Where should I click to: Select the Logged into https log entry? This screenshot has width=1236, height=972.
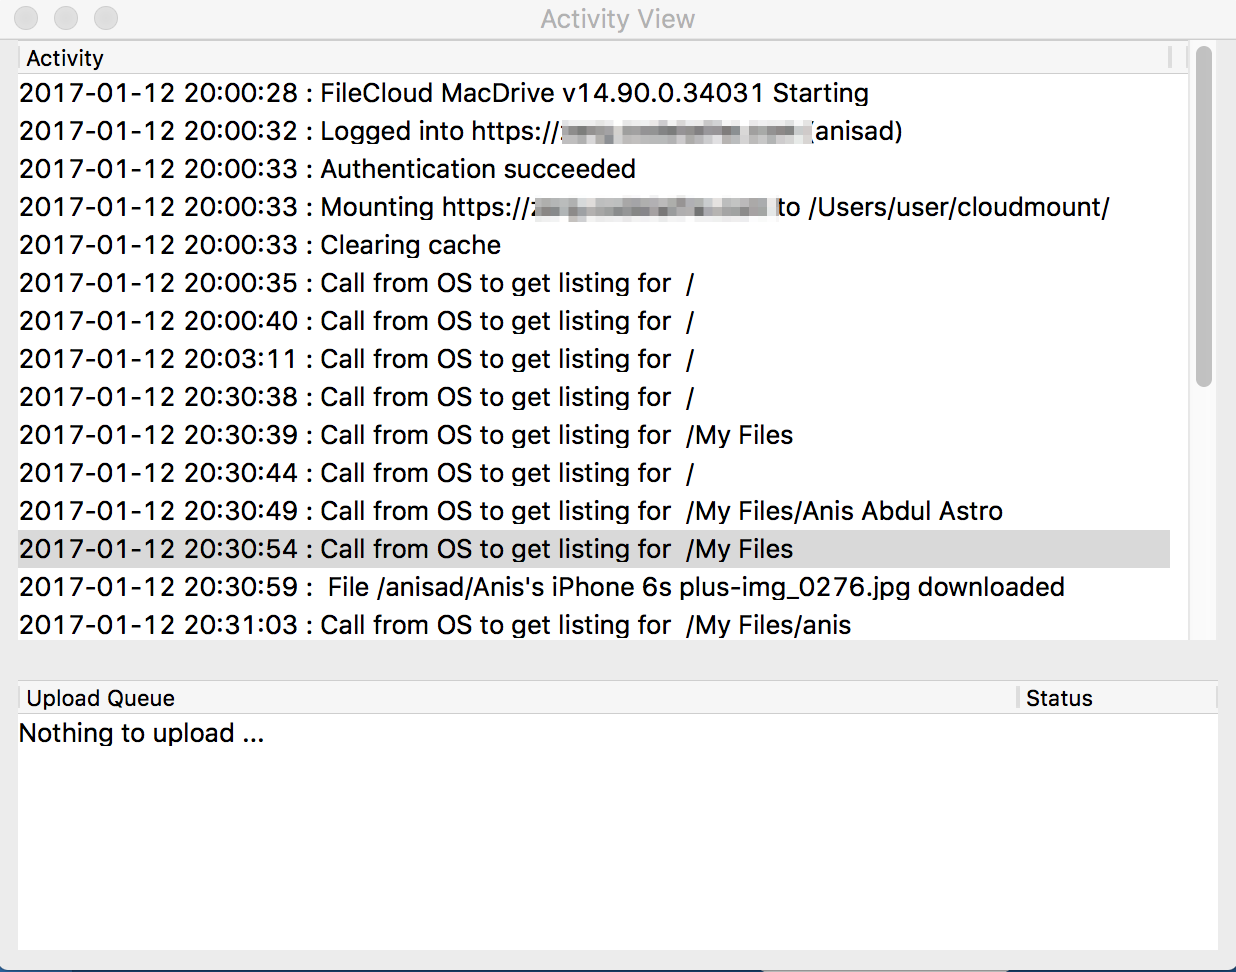coord(460,131)
